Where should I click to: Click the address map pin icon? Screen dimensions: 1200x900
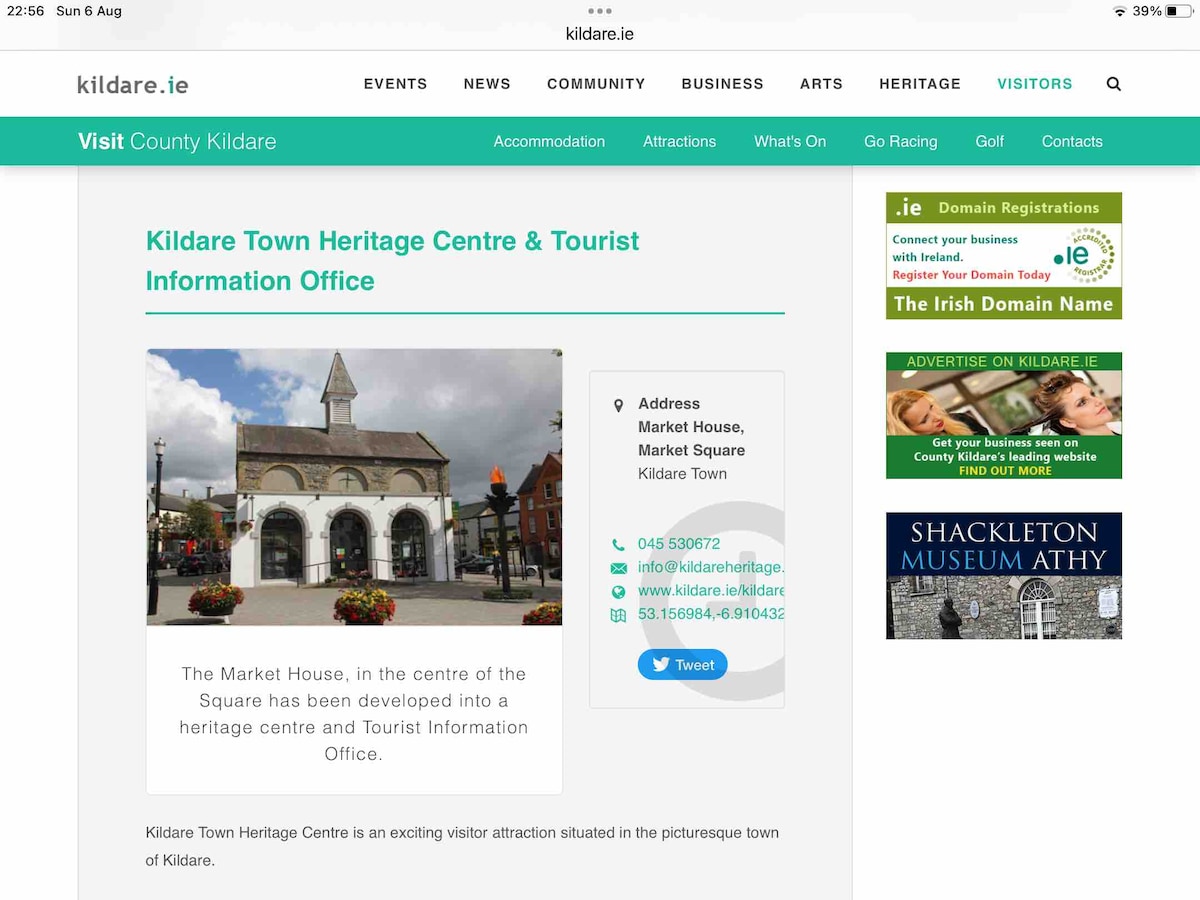coord(618,406)
